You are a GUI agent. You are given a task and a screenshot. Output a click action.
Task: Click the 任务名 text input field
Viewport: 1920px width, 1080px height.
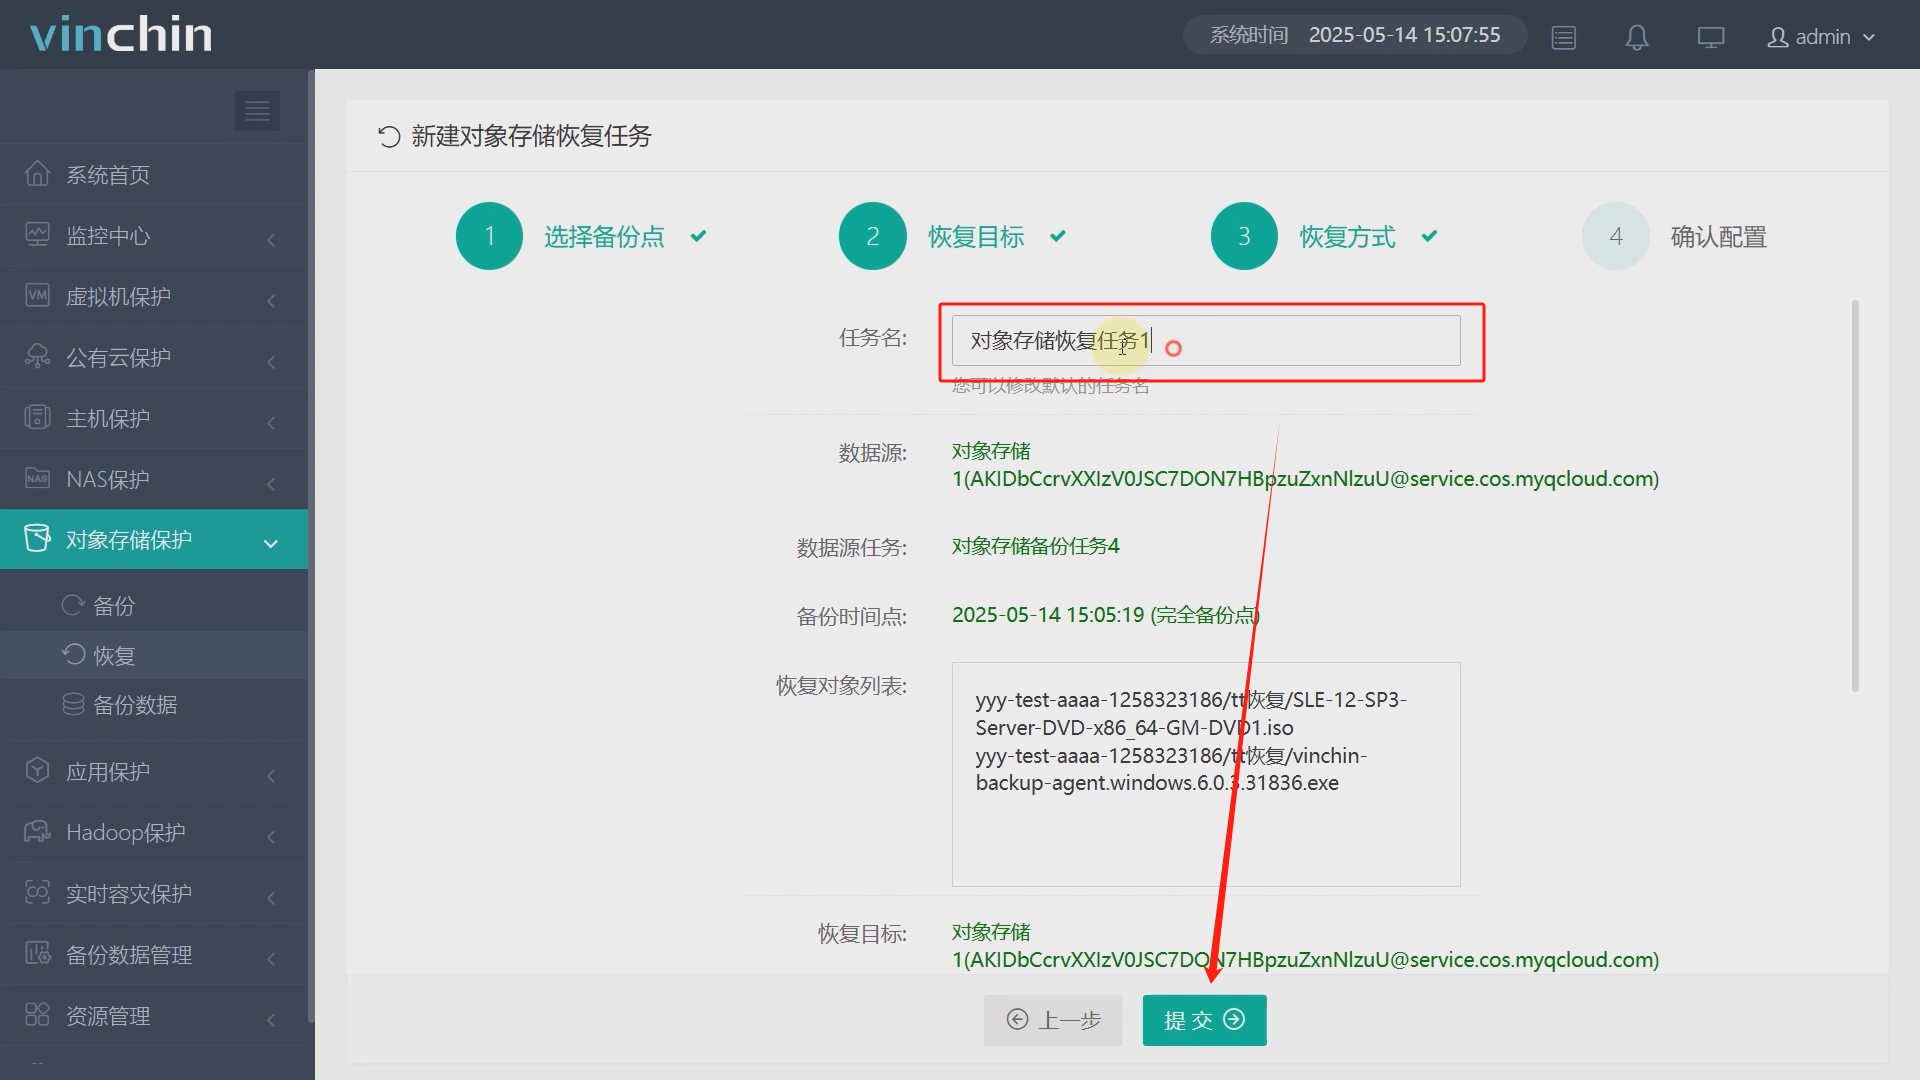coord(1206,341)
